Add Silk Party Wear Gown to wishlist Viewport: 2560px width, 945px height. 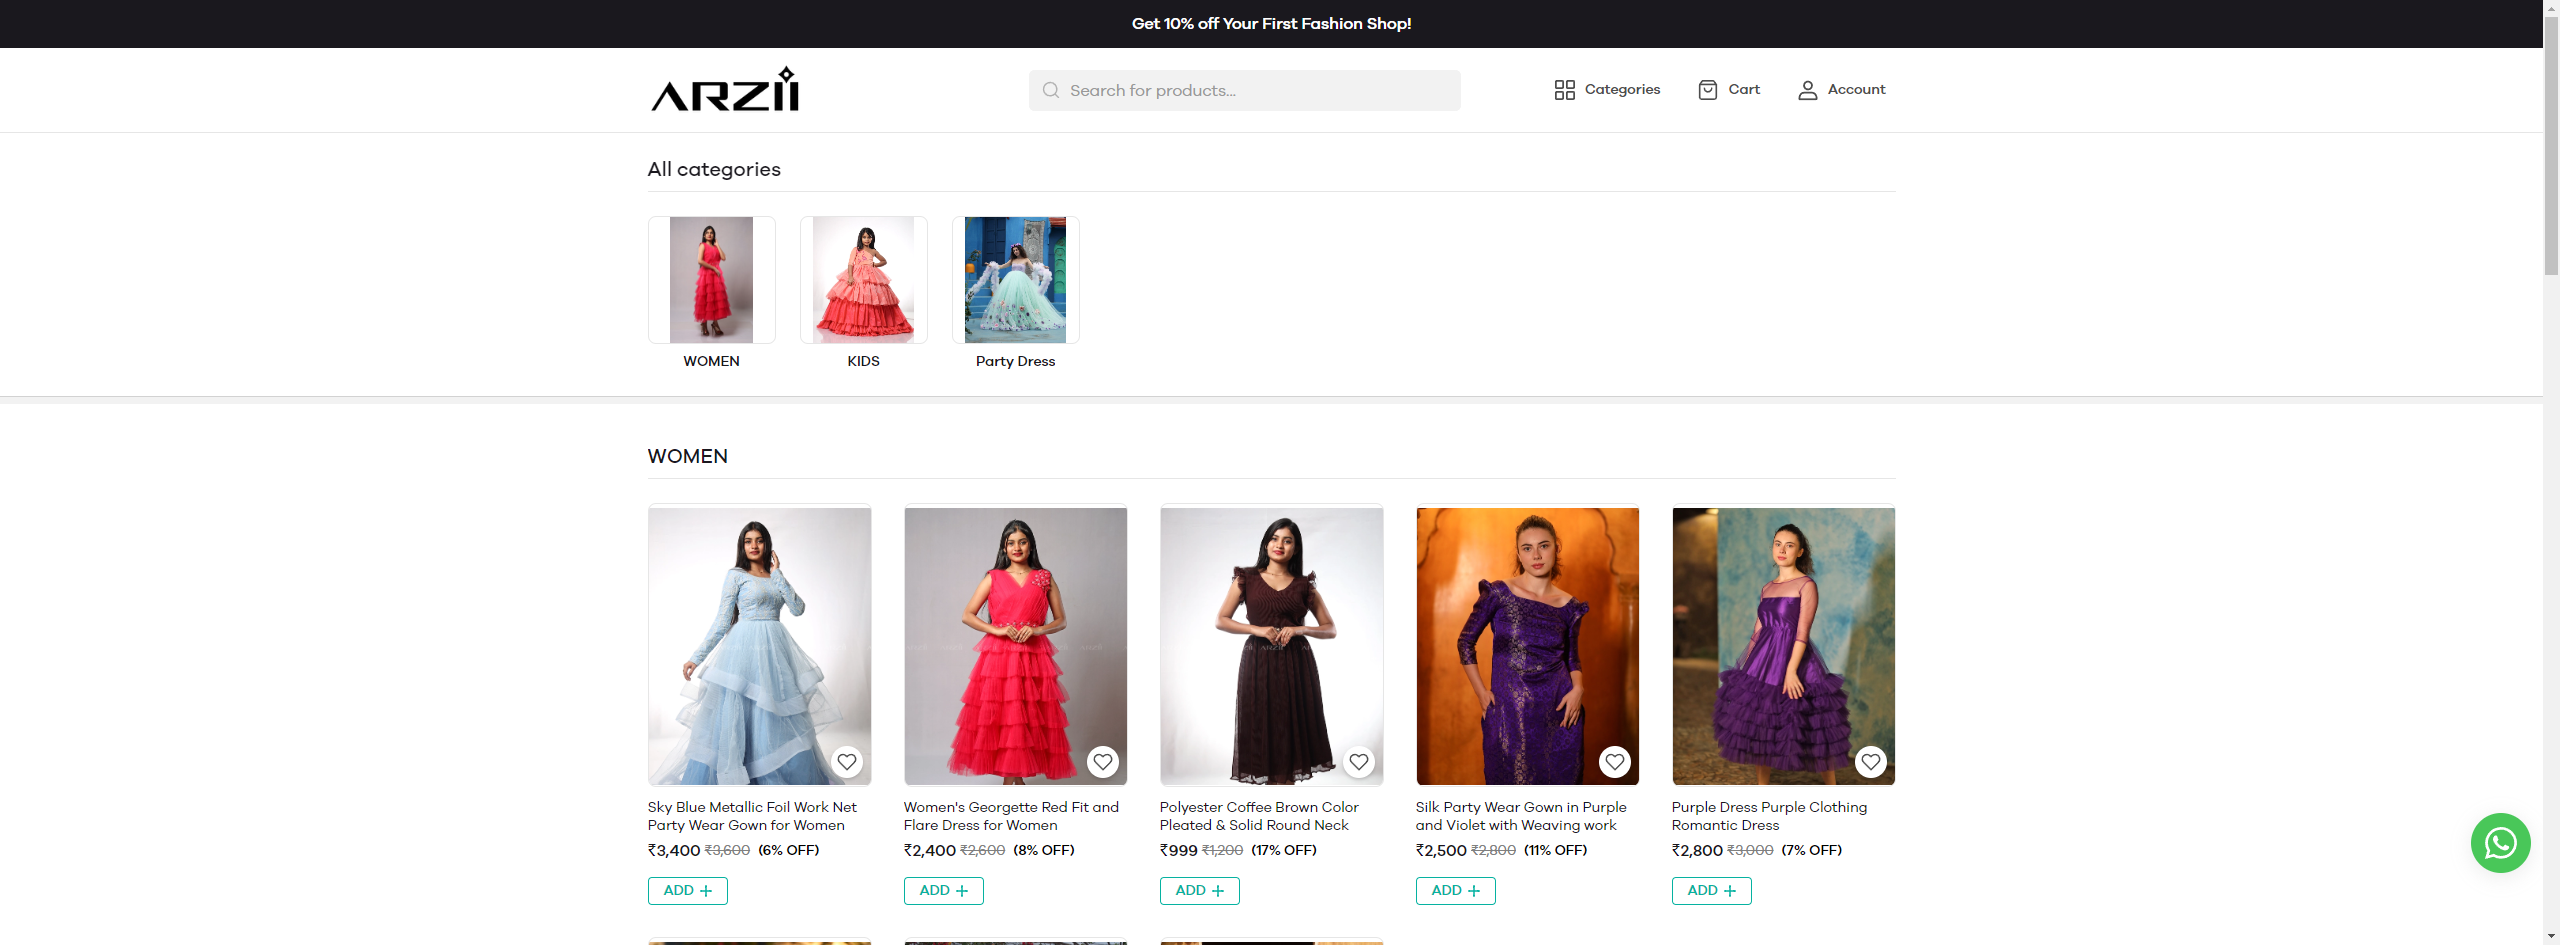[x=1615, y=762]
